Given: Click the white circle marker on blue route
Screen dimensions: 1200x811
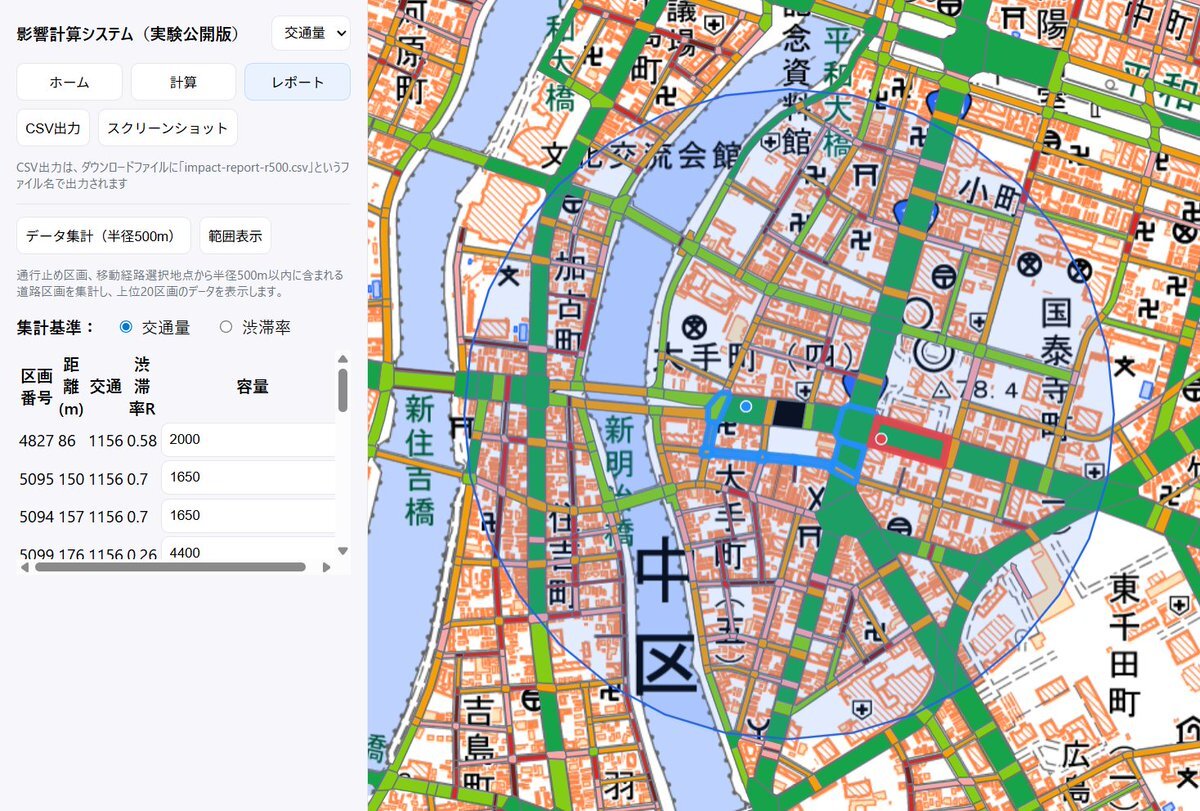Looking at the screenshot, I should tap(745, 407).
